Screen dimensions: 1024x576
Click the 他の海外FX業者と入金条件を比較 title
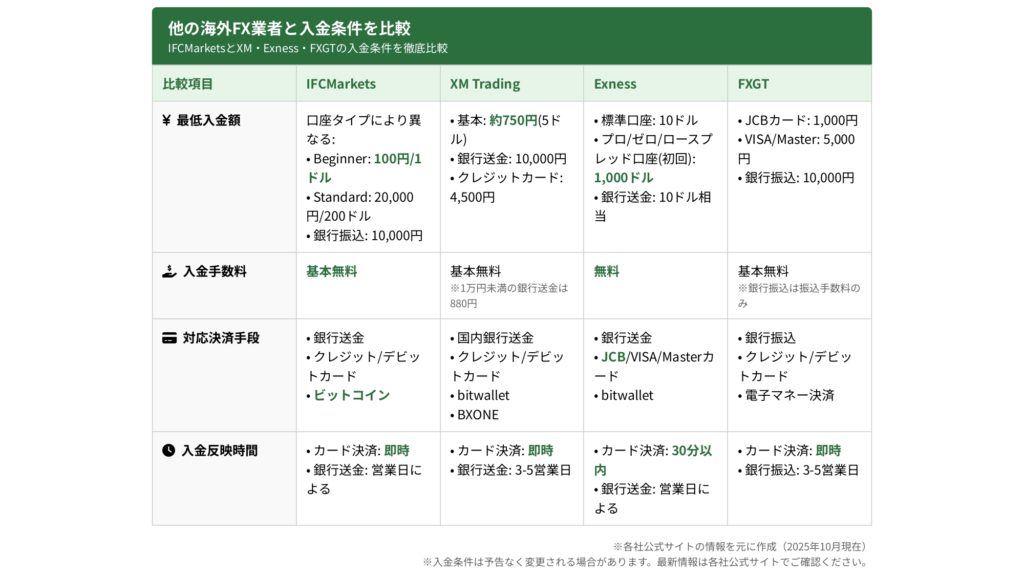click(289, 28)
